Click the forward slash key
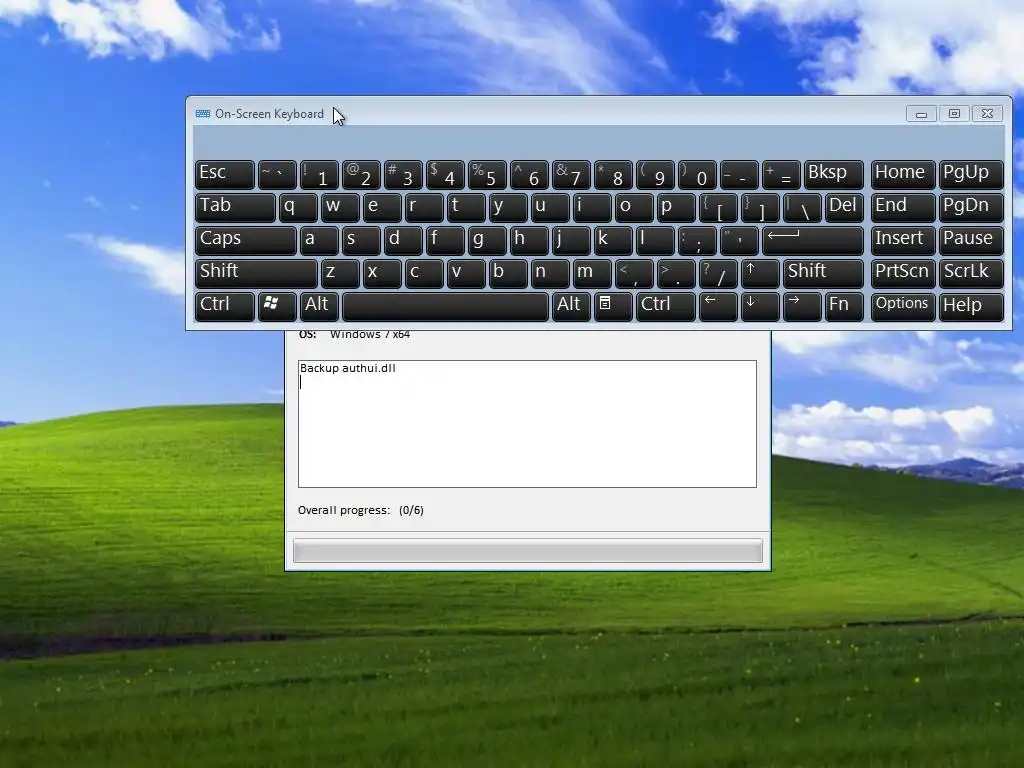This screenshot has height=768, width=1024. click(x=718, y=273)
